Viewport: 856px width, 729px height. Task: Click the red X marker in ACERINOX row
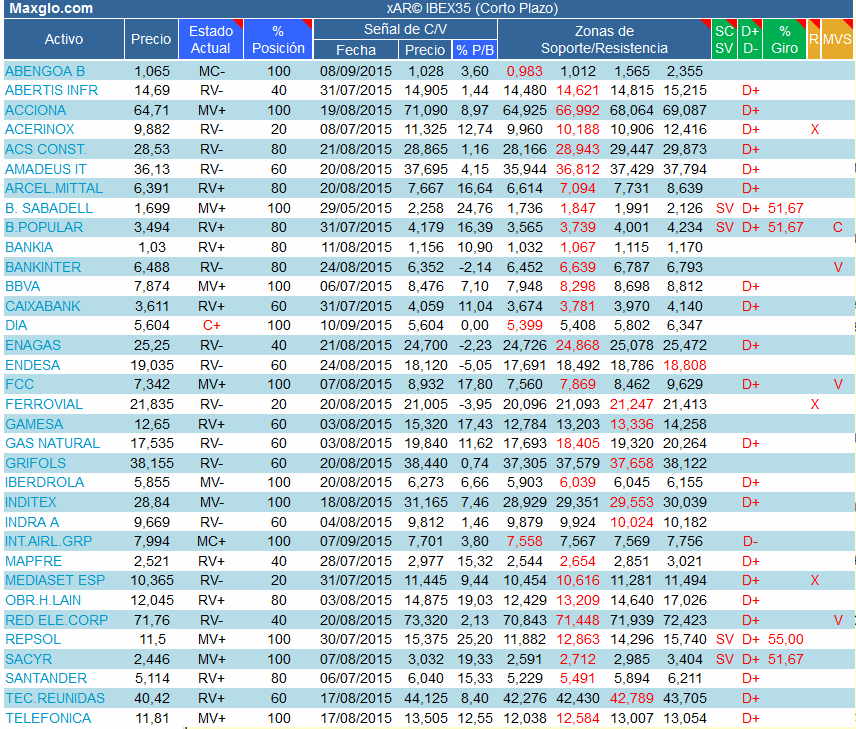click(814, 130)
